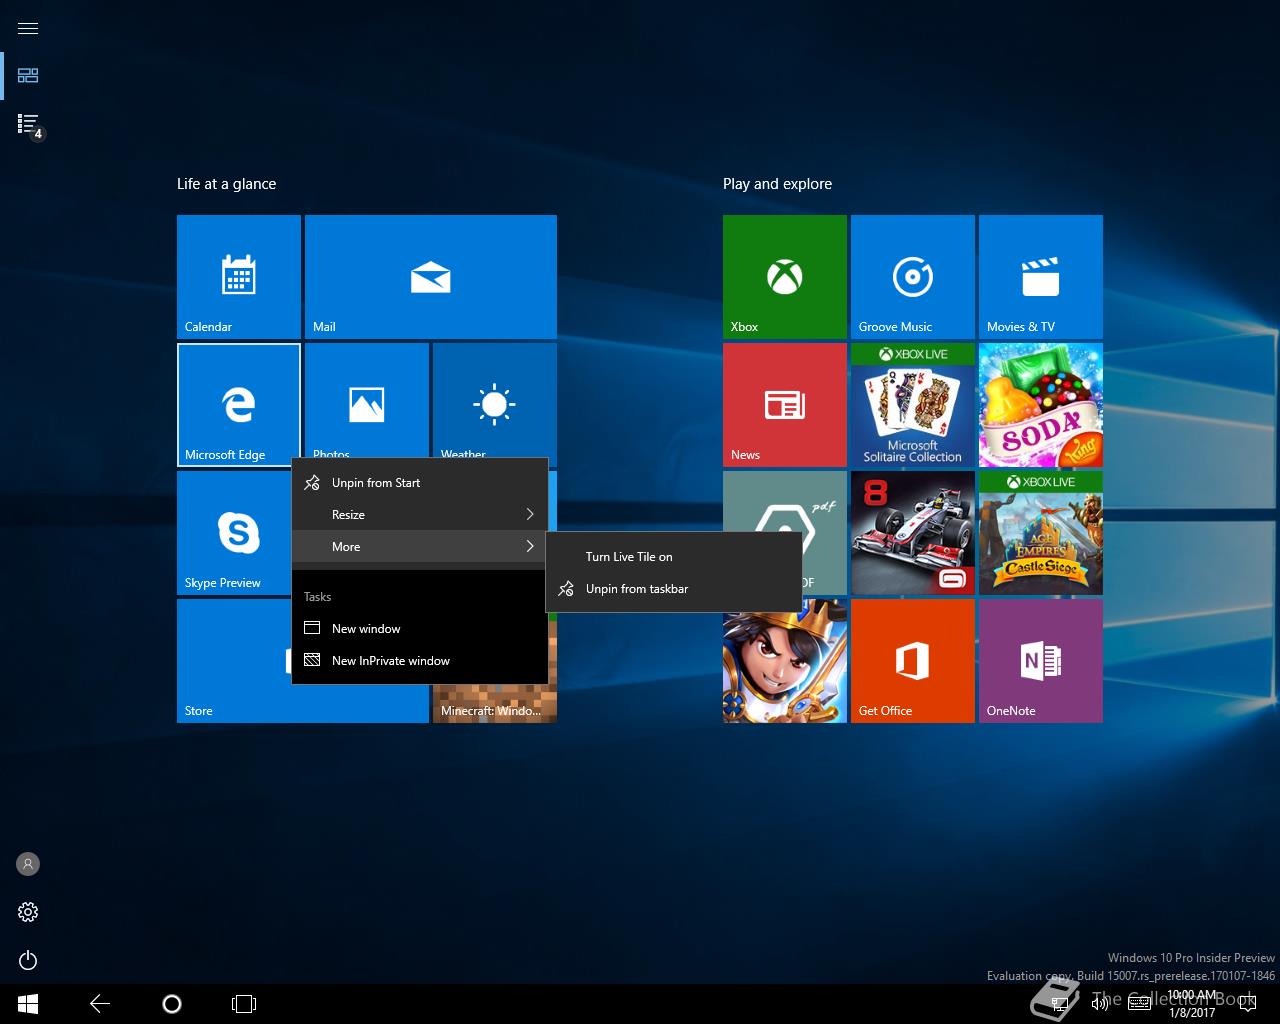This screenshot has width=1280, height=1024.
Task: Launch the Skype Preview tile
Action: 235,533
